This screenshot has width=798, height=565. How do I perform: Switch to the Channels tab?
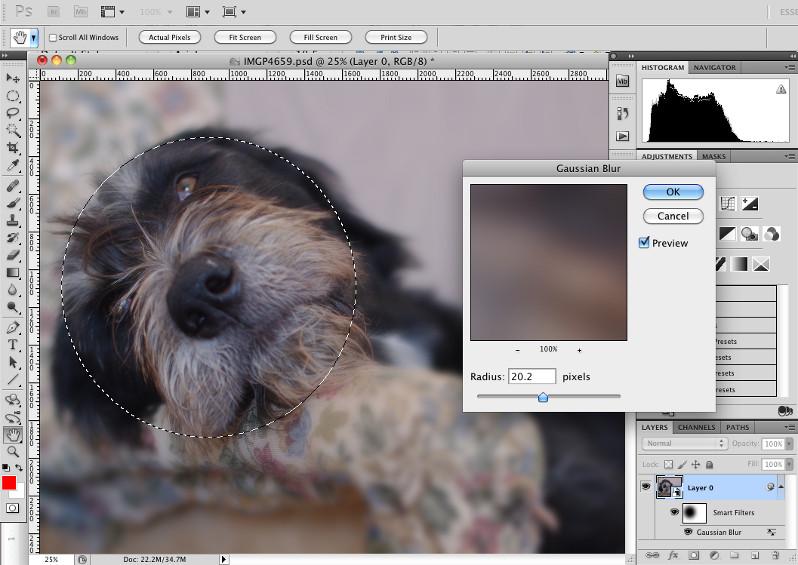tap(696, 428)
